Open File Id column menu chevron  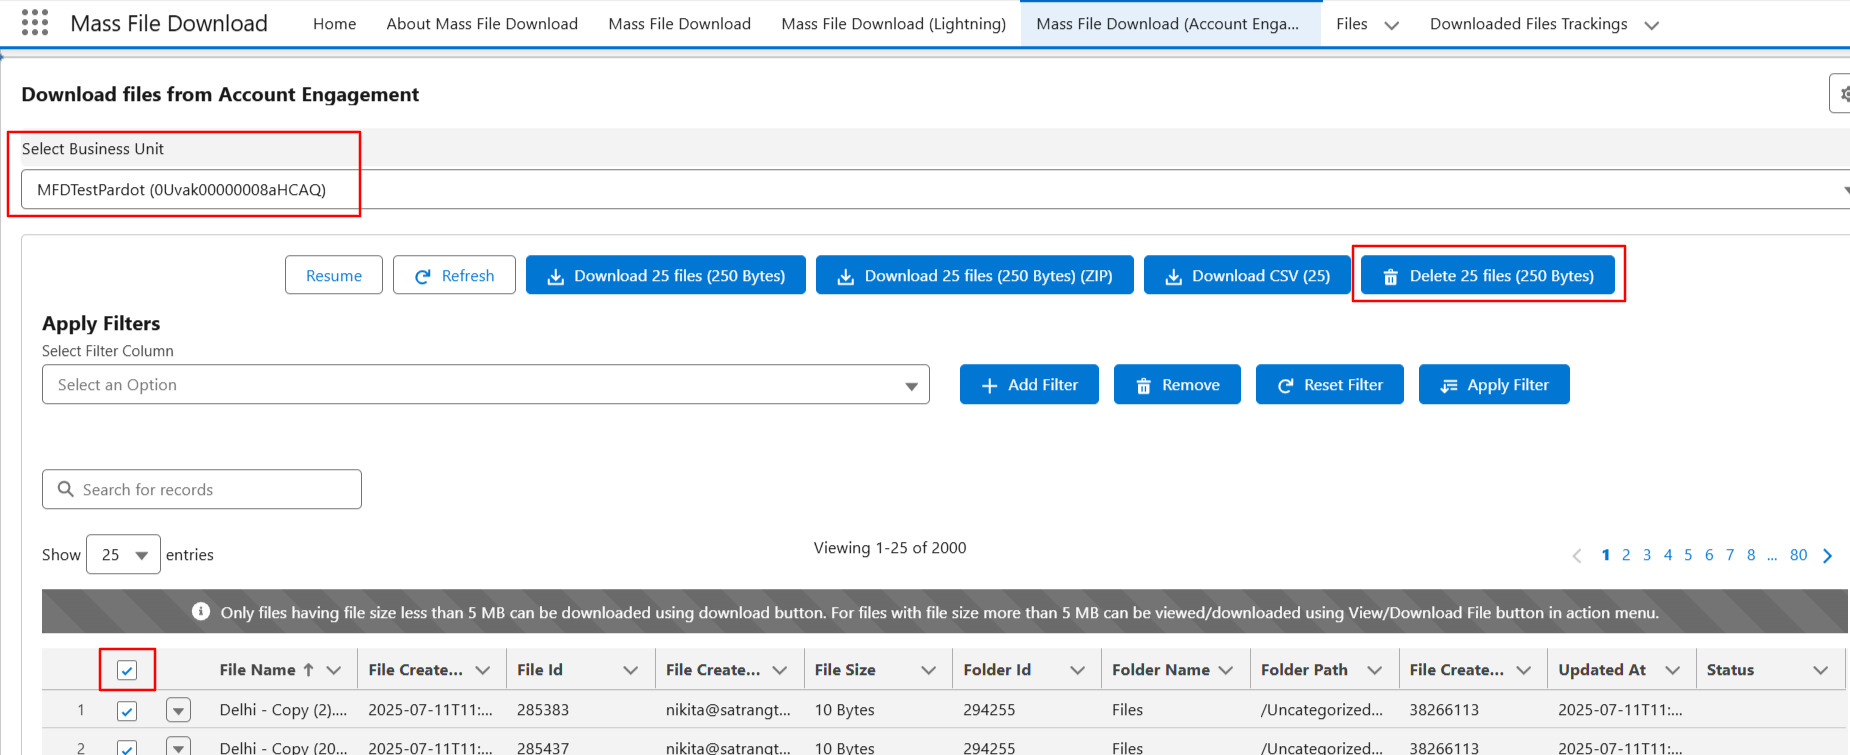[x=630, y=670]
